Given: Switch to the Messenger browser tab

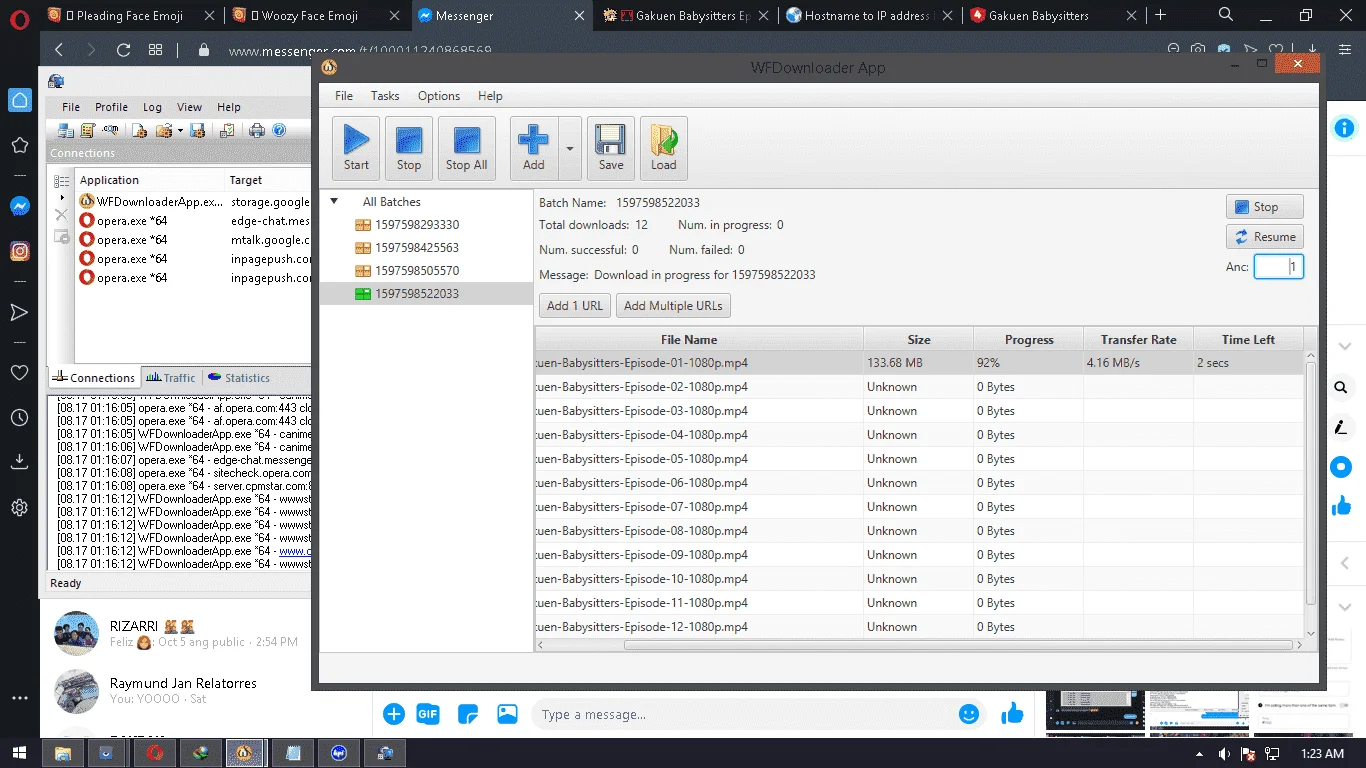Looking at the screenshot, I should [502, 16].
